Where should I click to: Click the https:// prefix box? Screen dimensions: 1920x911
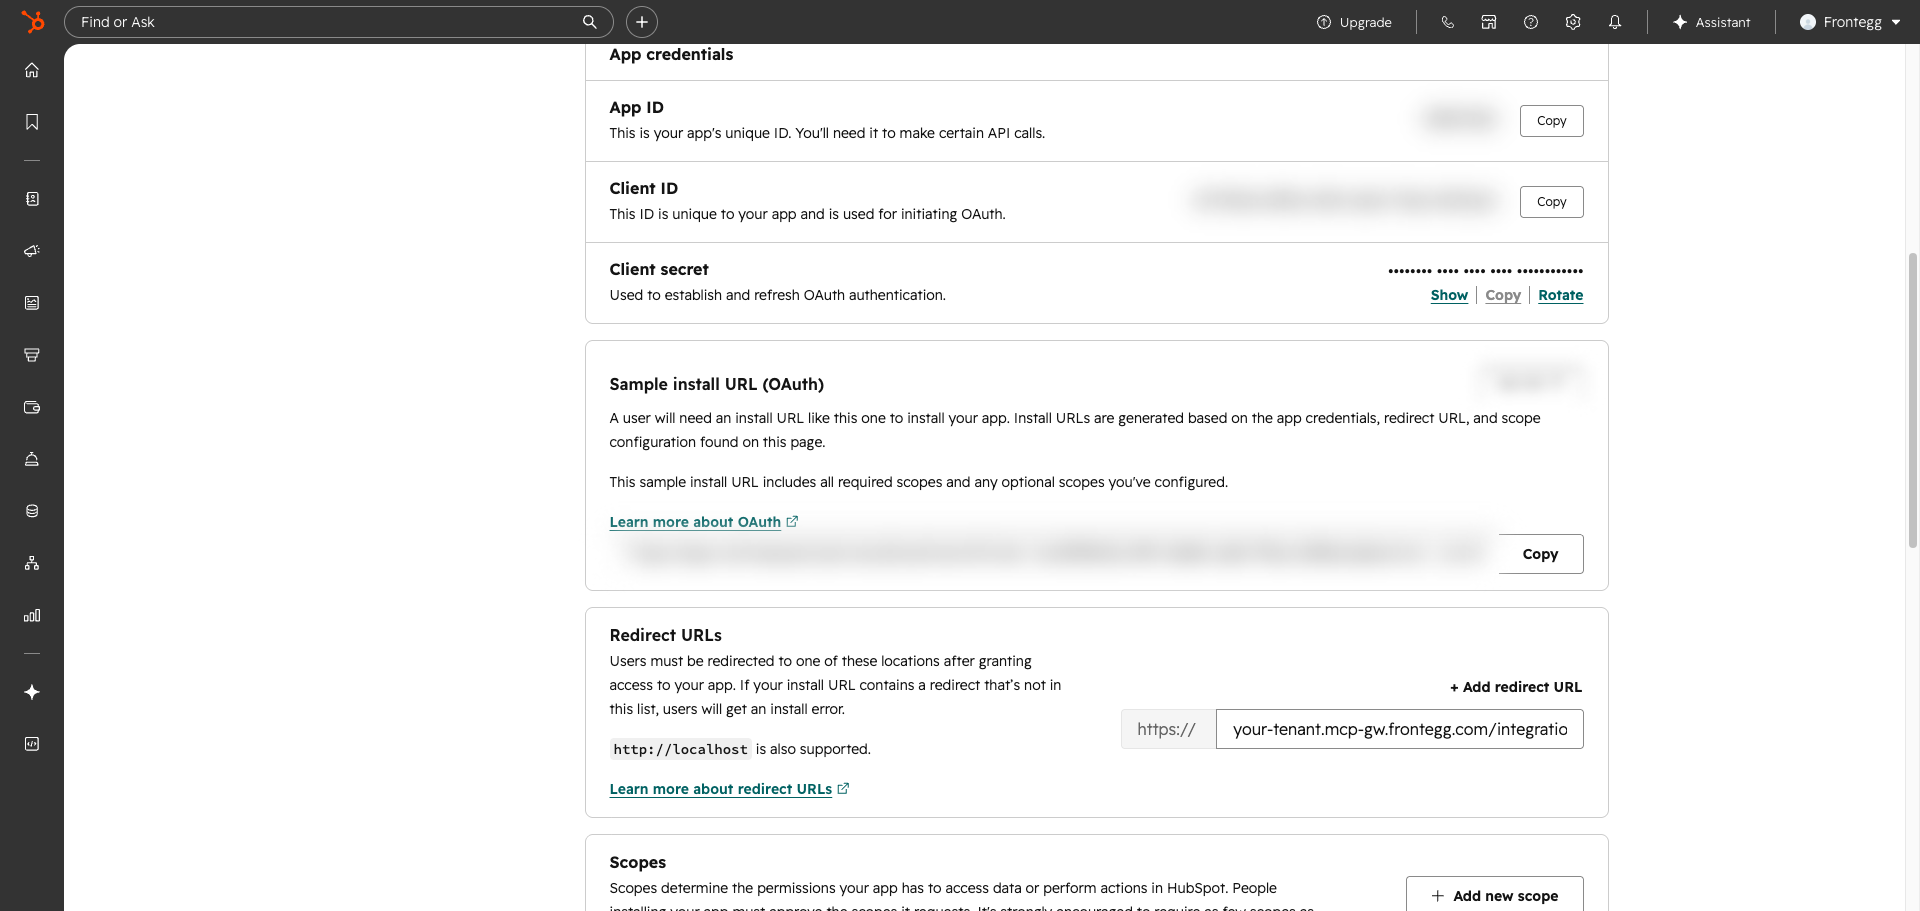coord(1168,729)
